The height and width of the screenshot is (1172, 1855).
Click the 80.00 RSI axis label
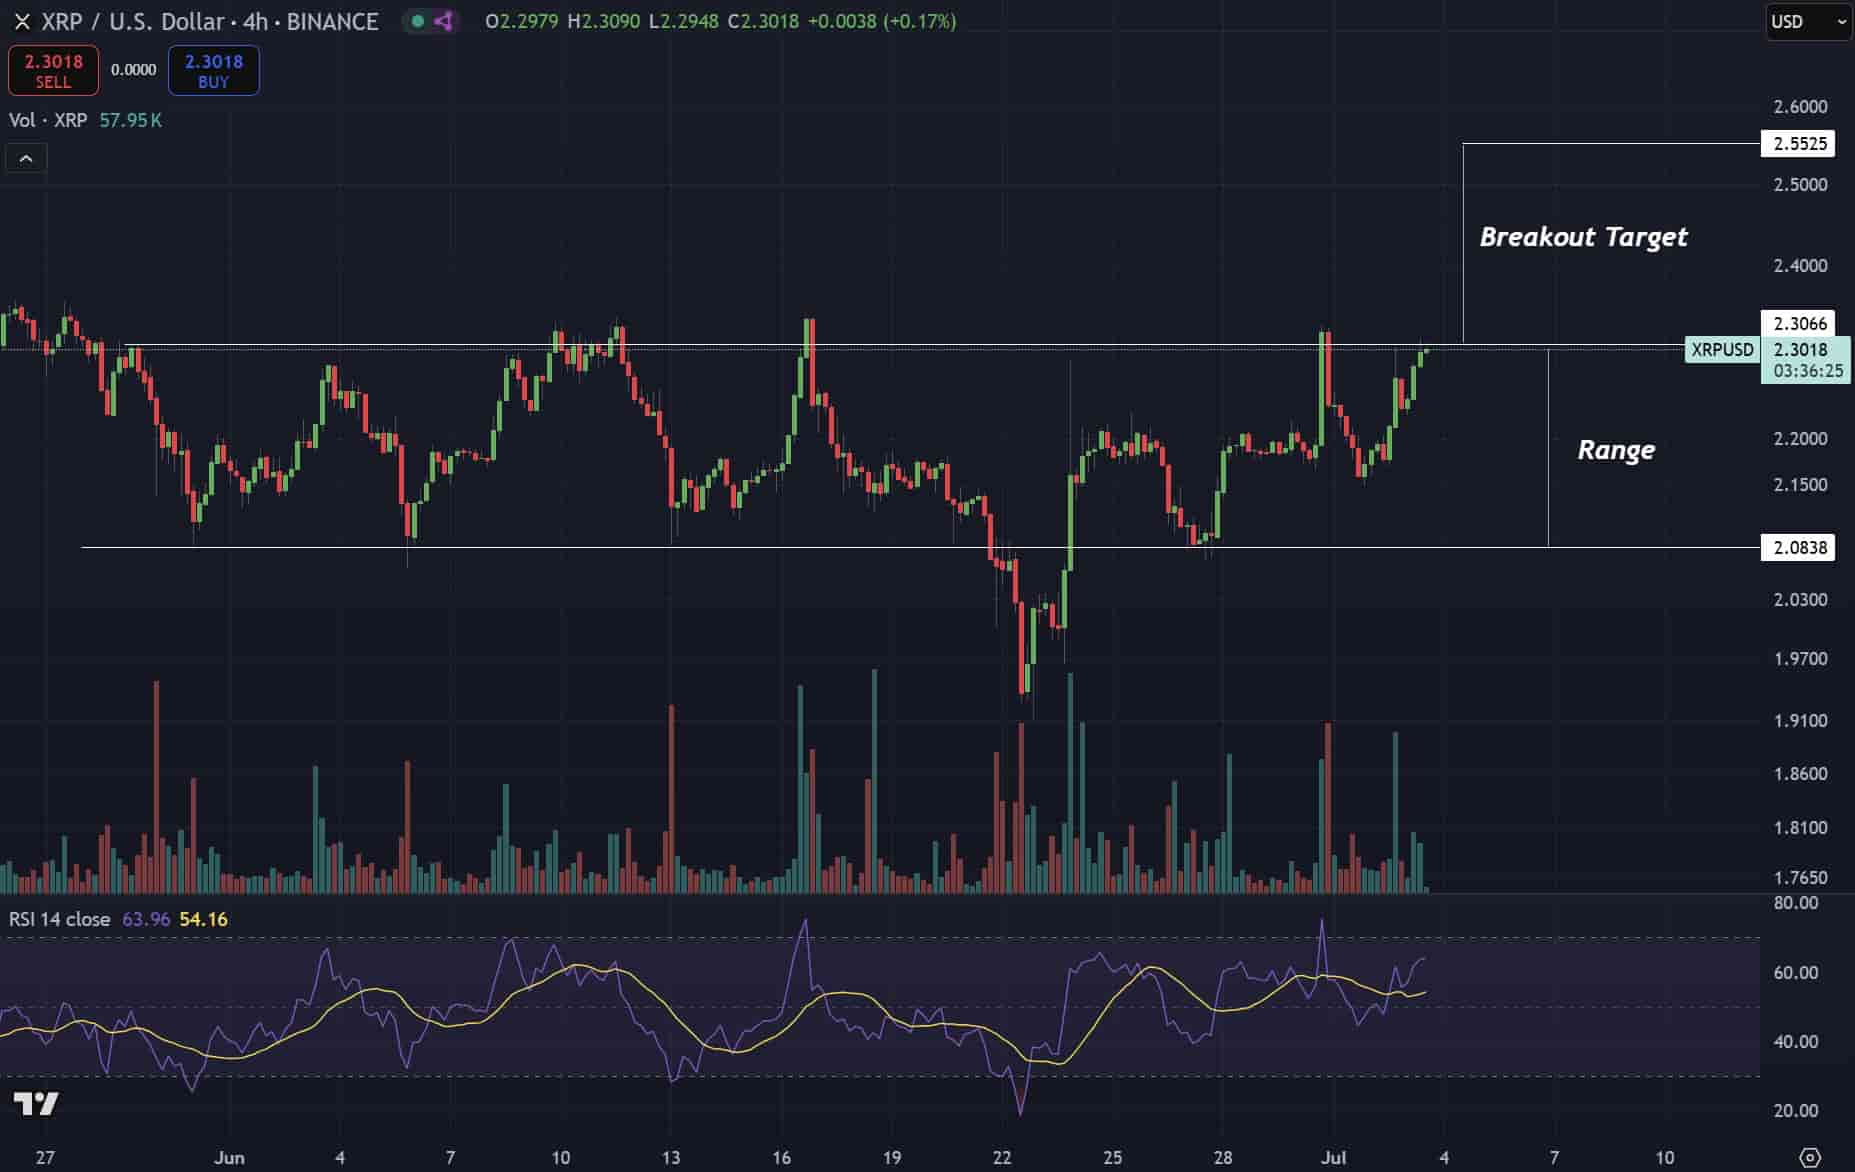[1795, 903]
